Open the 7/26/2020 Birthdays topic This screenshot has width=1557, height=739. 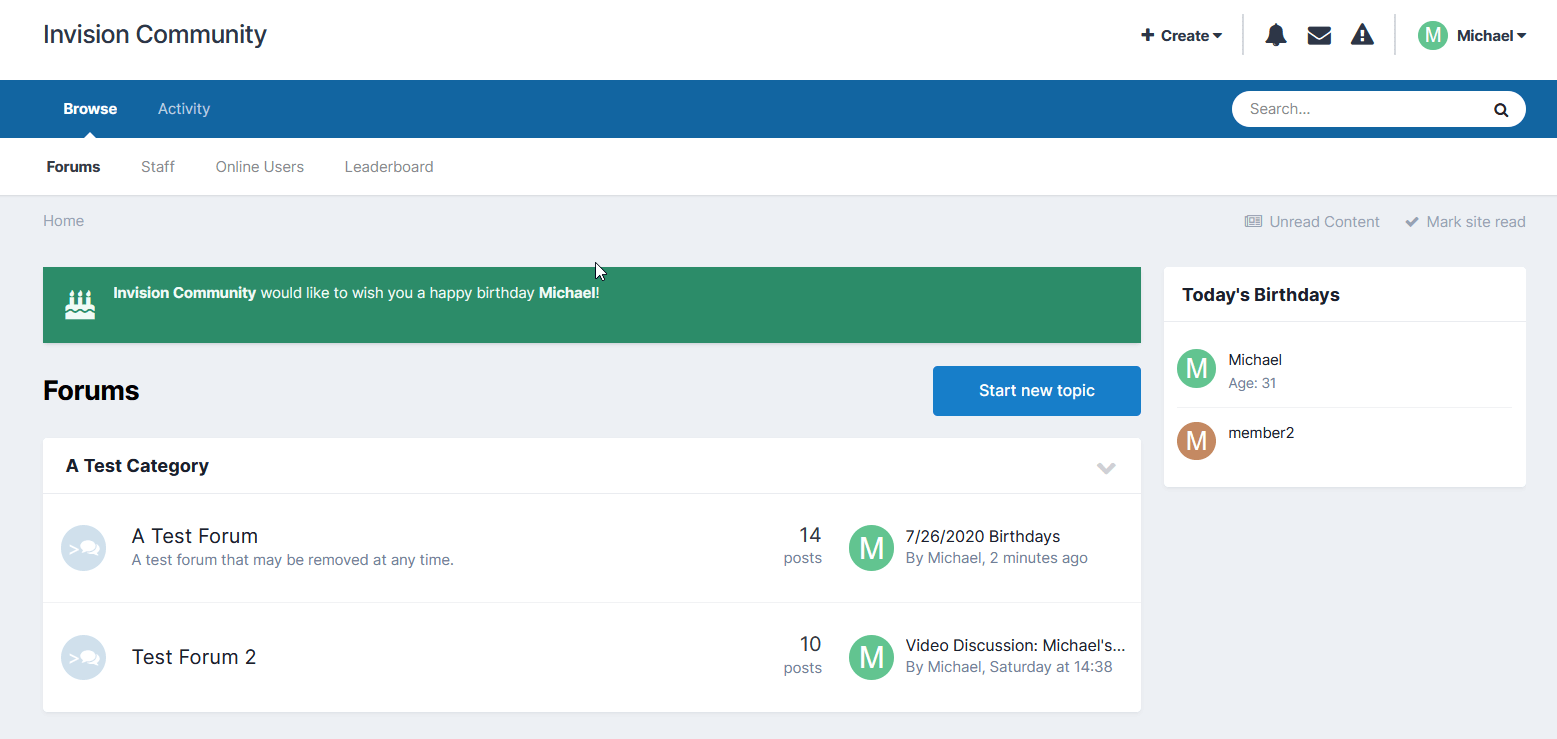pyautogui.click(x=982, y=537)
